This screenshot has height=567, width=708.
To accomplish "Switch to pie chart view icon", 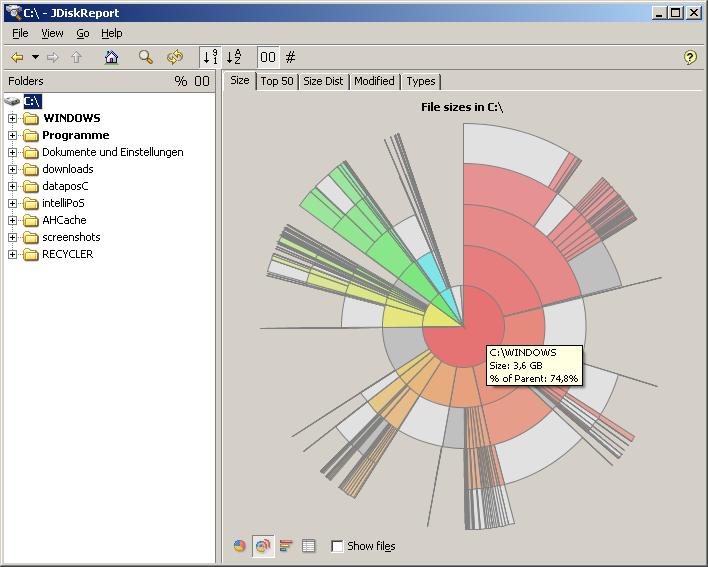I will [x=240, y=546].
